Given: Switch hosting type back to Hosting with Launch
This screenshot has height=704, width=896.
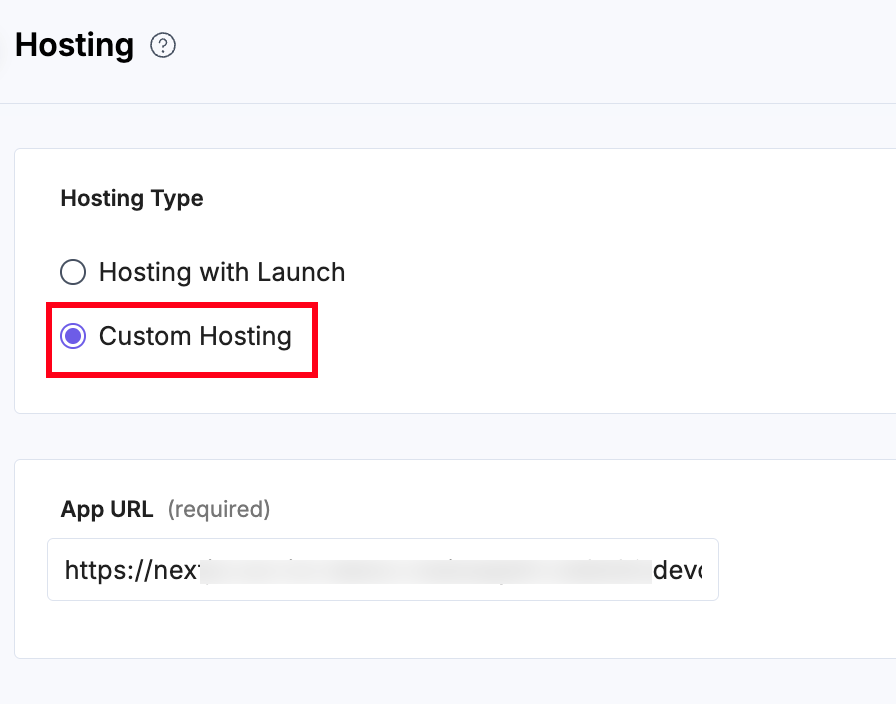Looking at the screenshot, I should pos(72,271).
